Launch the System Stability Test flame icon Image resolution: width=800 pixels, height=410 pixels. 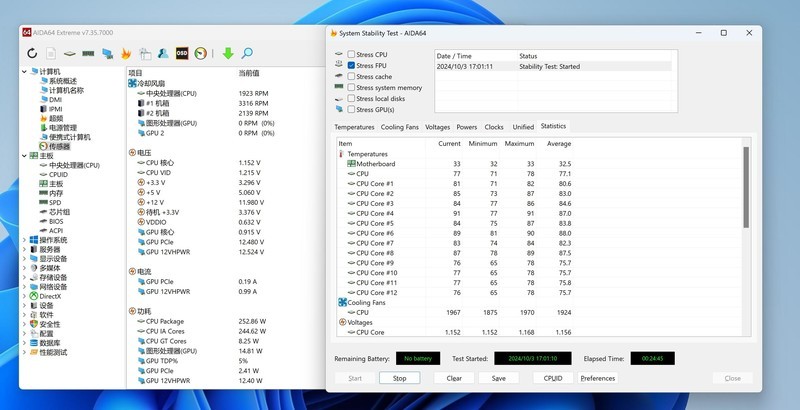pyautogui.click(x=126, y=53)
